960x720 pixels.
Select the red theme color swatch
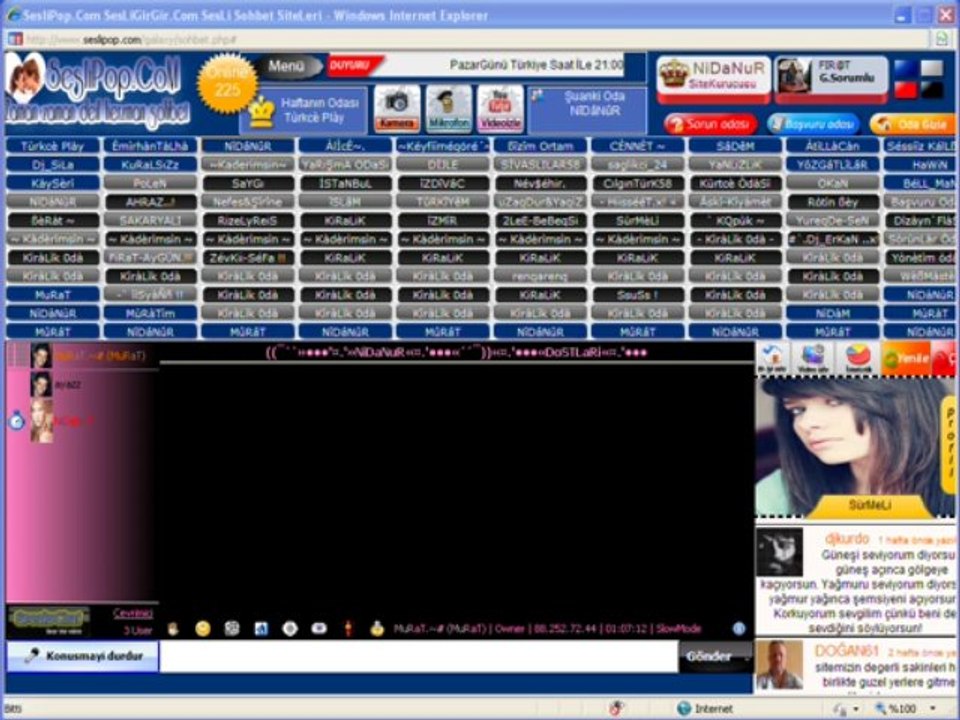(906, 90)
